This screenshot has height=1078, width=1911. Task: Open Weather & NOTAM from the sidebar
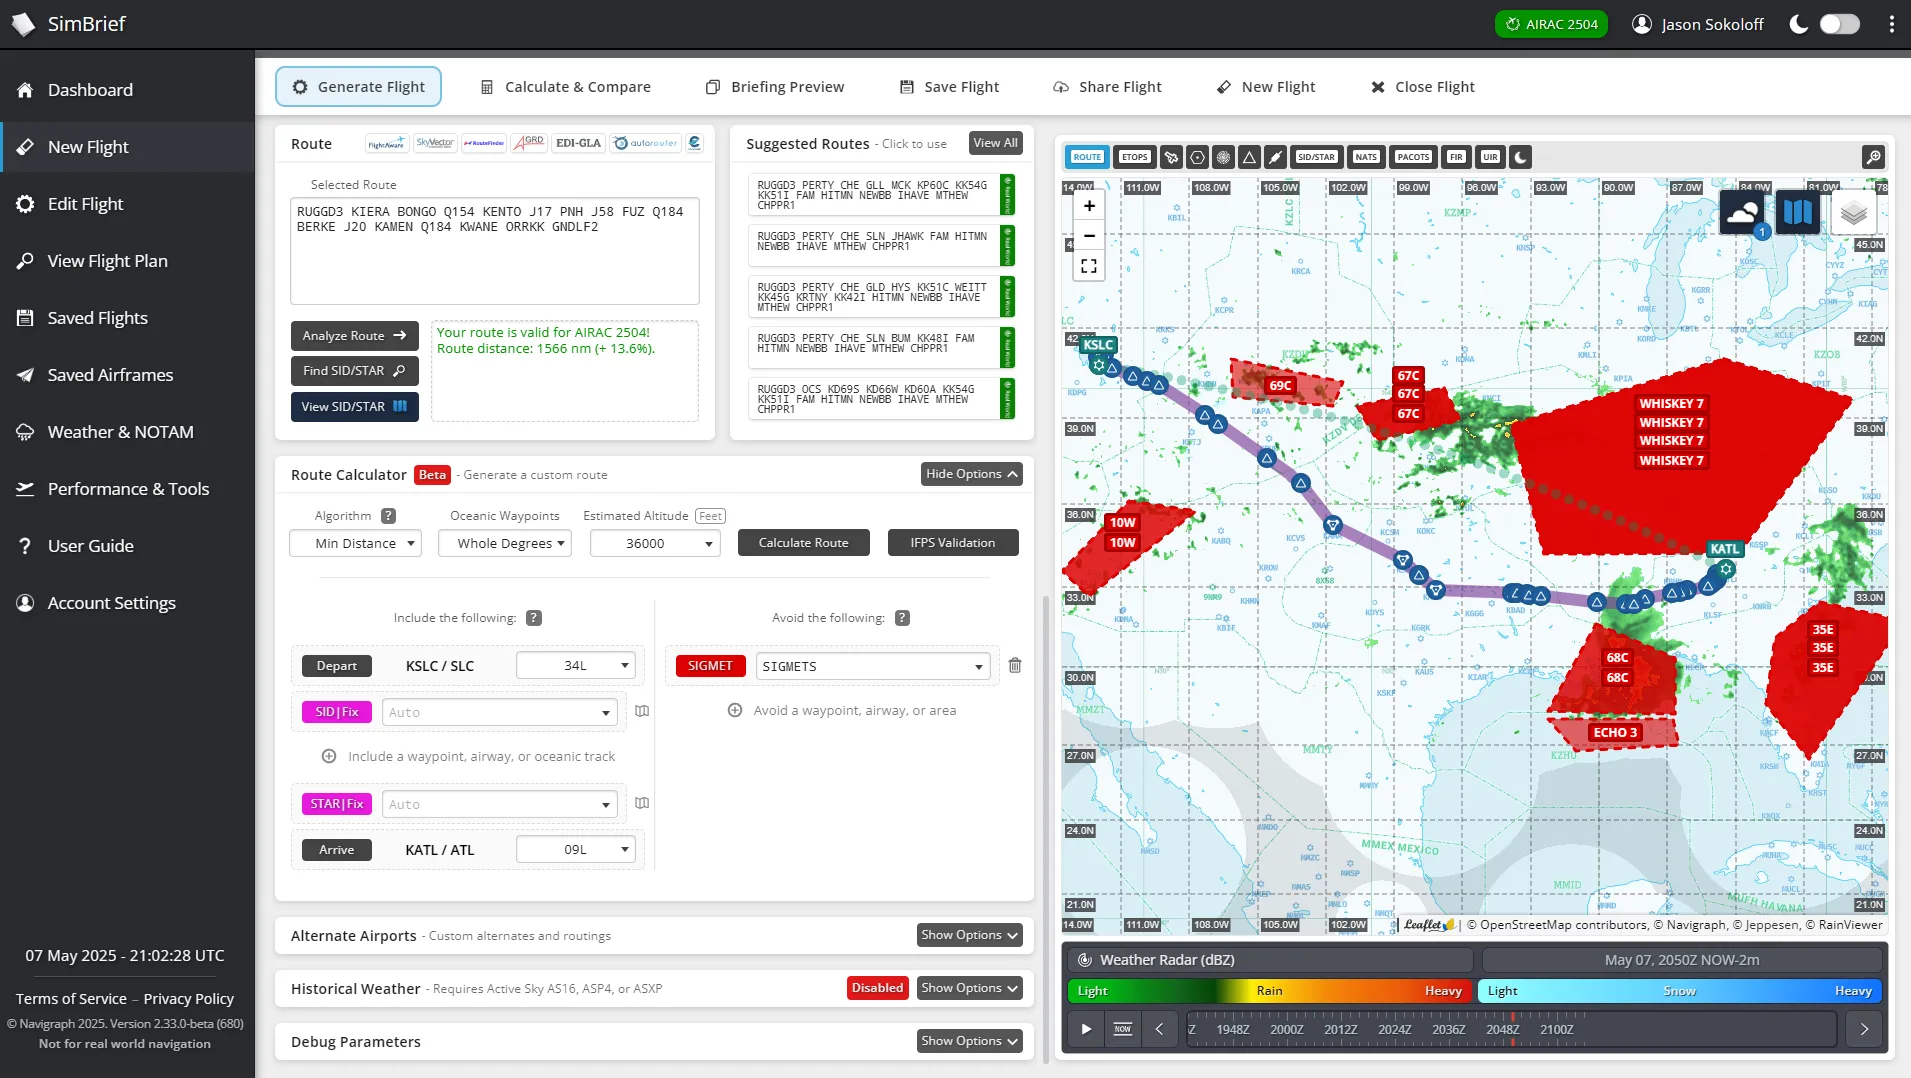tap(120, 431)
